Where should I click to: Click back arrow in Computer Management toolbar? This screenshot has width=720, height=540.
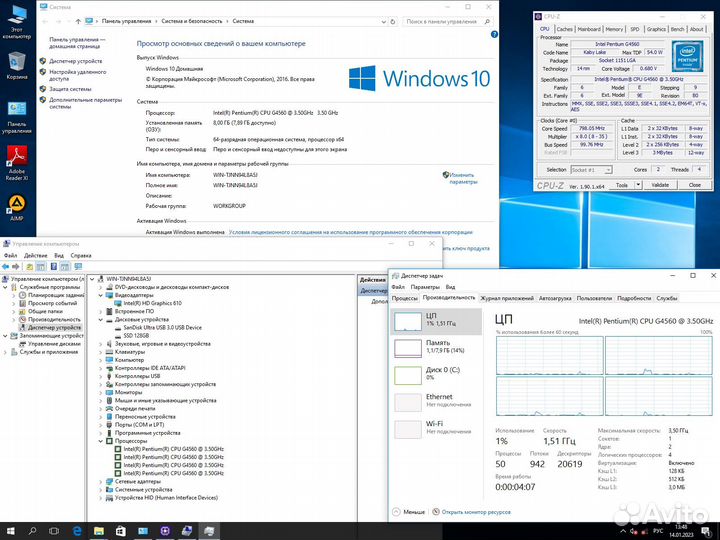pos(6,266)
